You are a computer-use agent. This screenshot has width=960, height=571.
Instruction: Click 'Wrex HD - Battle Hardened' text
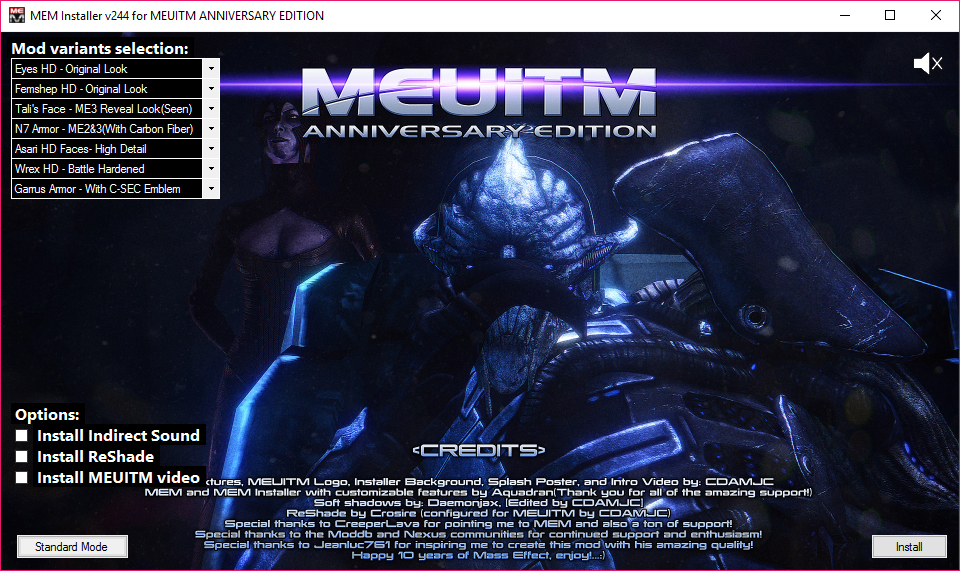pos(80,169)
